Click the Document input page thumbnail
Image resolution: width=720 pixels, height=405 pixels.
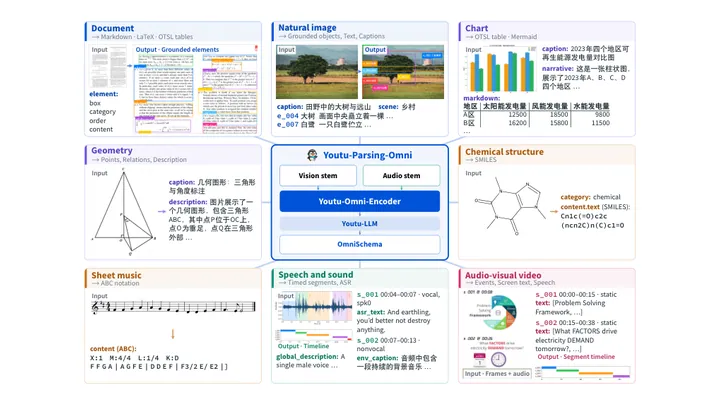click(x=109, y=67)
